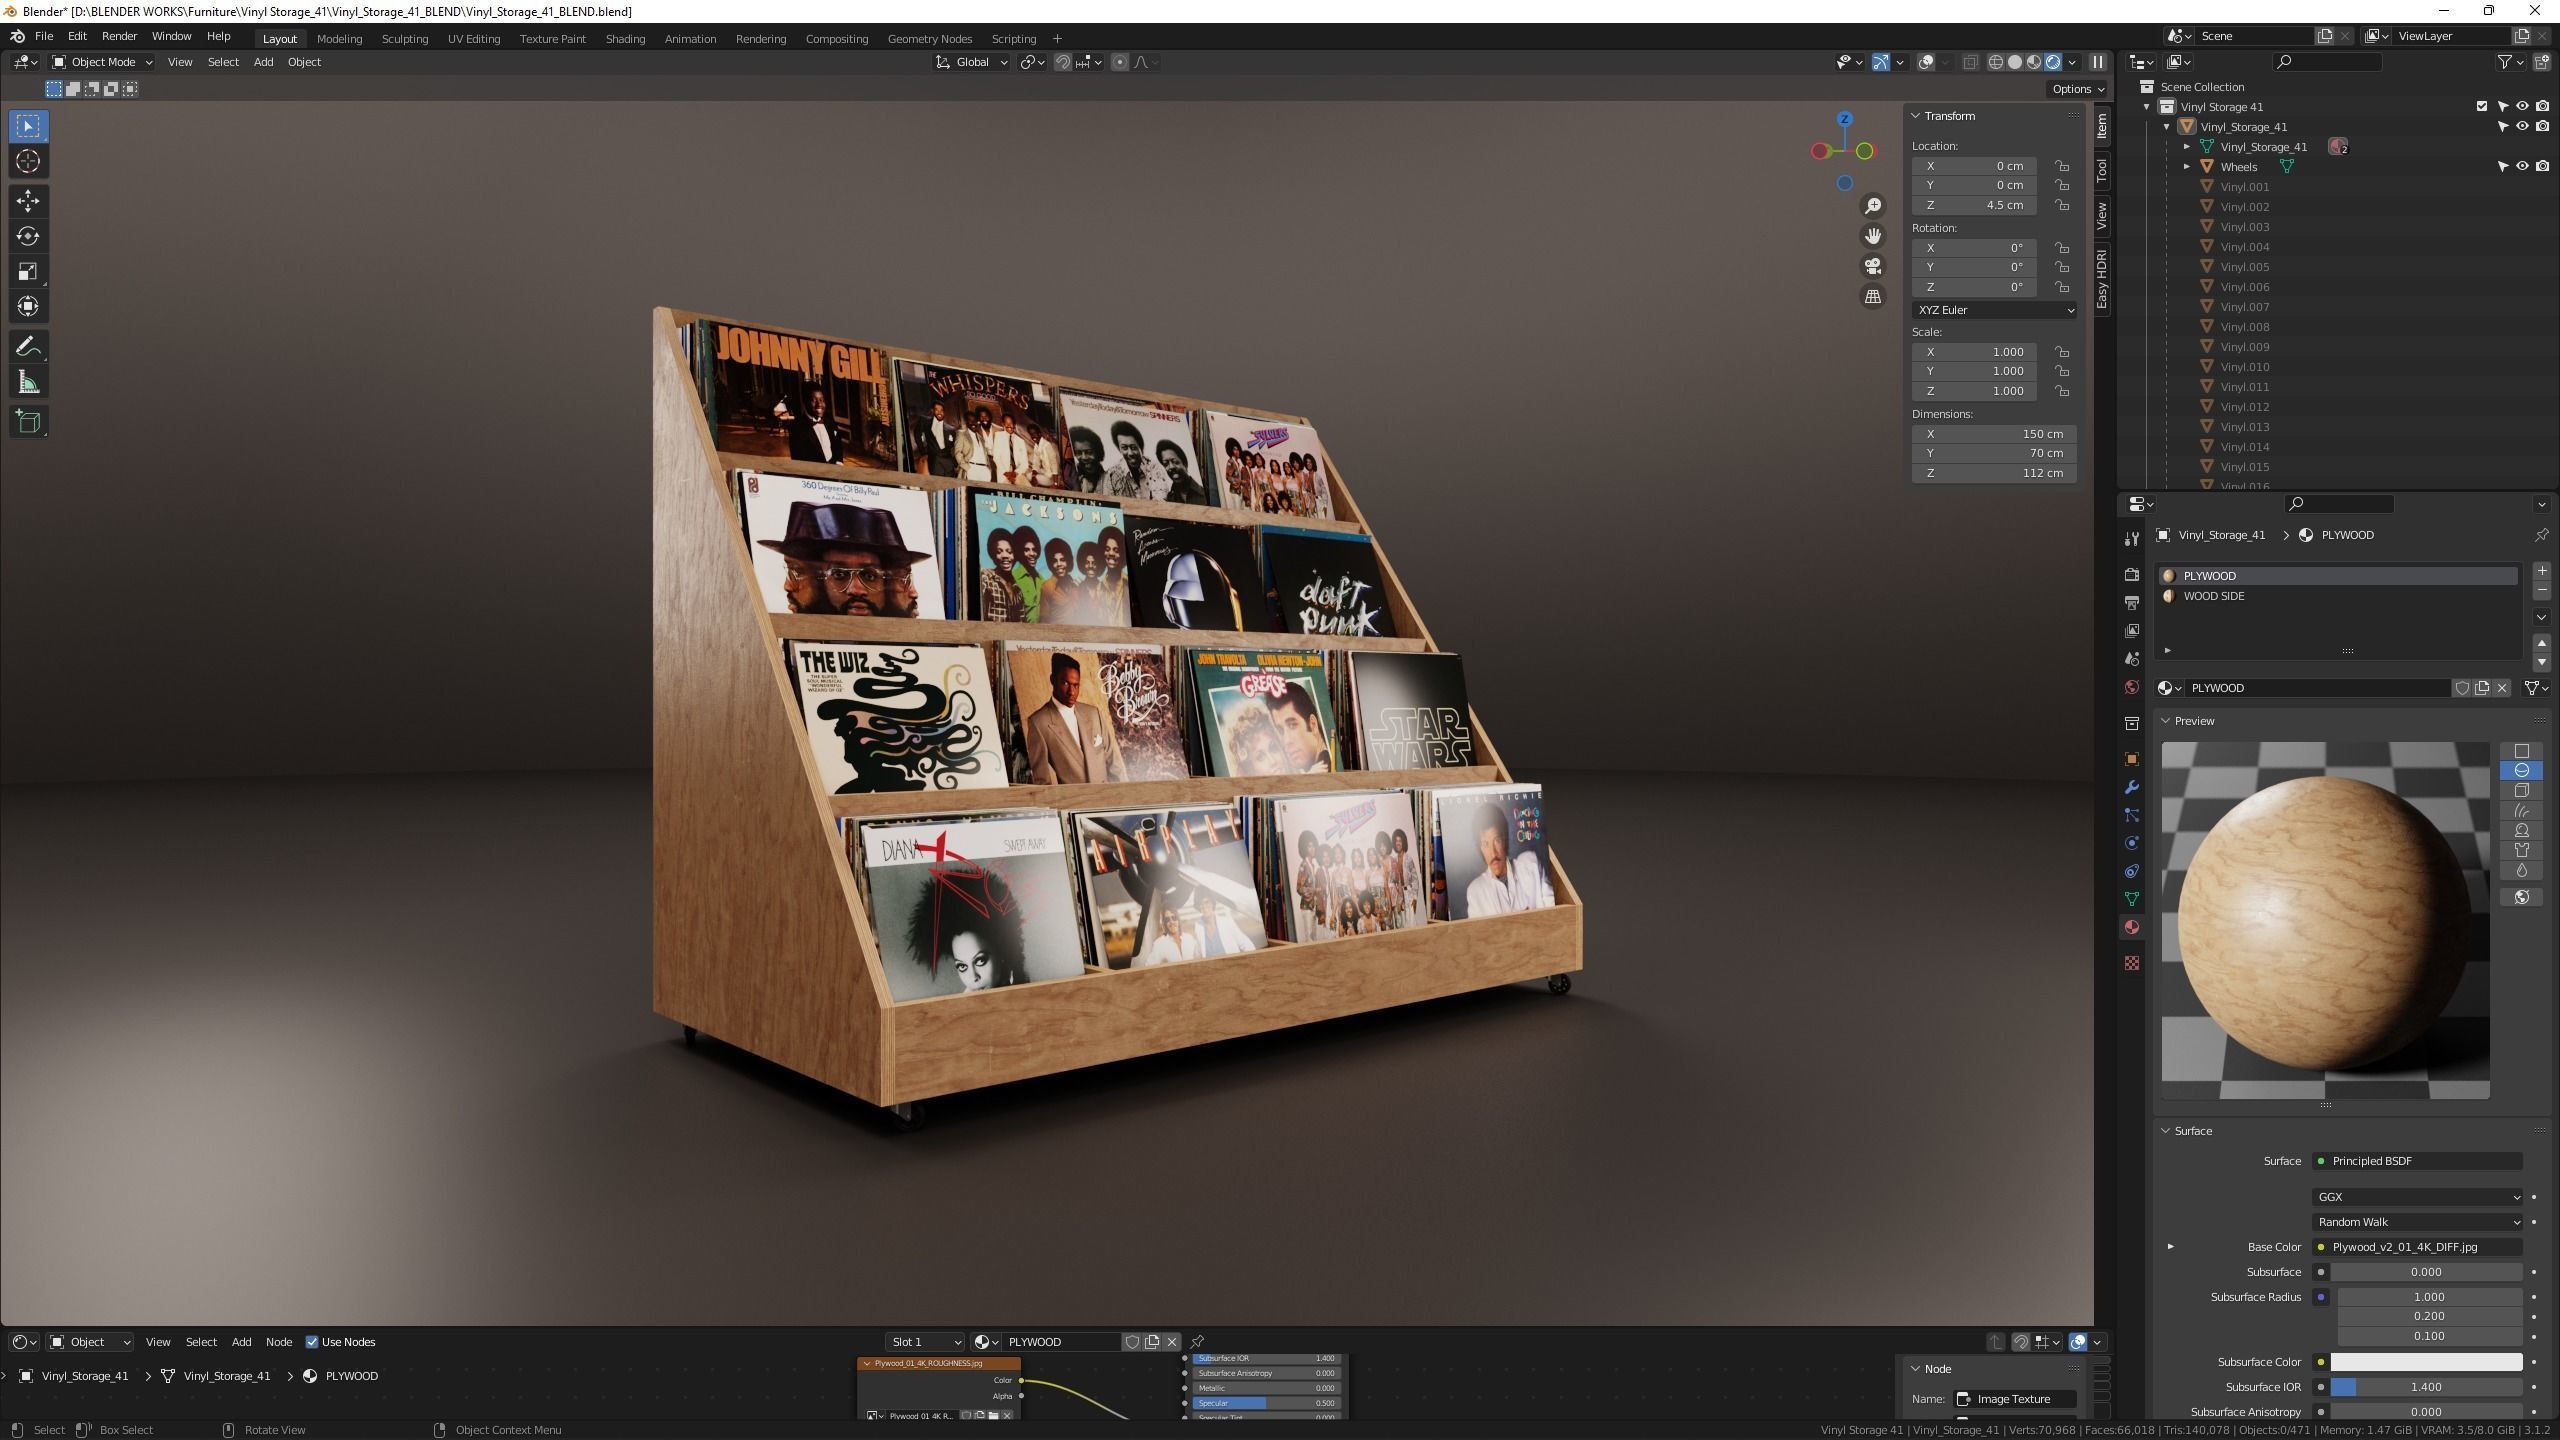Open the Random Walk subsurface dropdown

click(x=2417, y=1222)
